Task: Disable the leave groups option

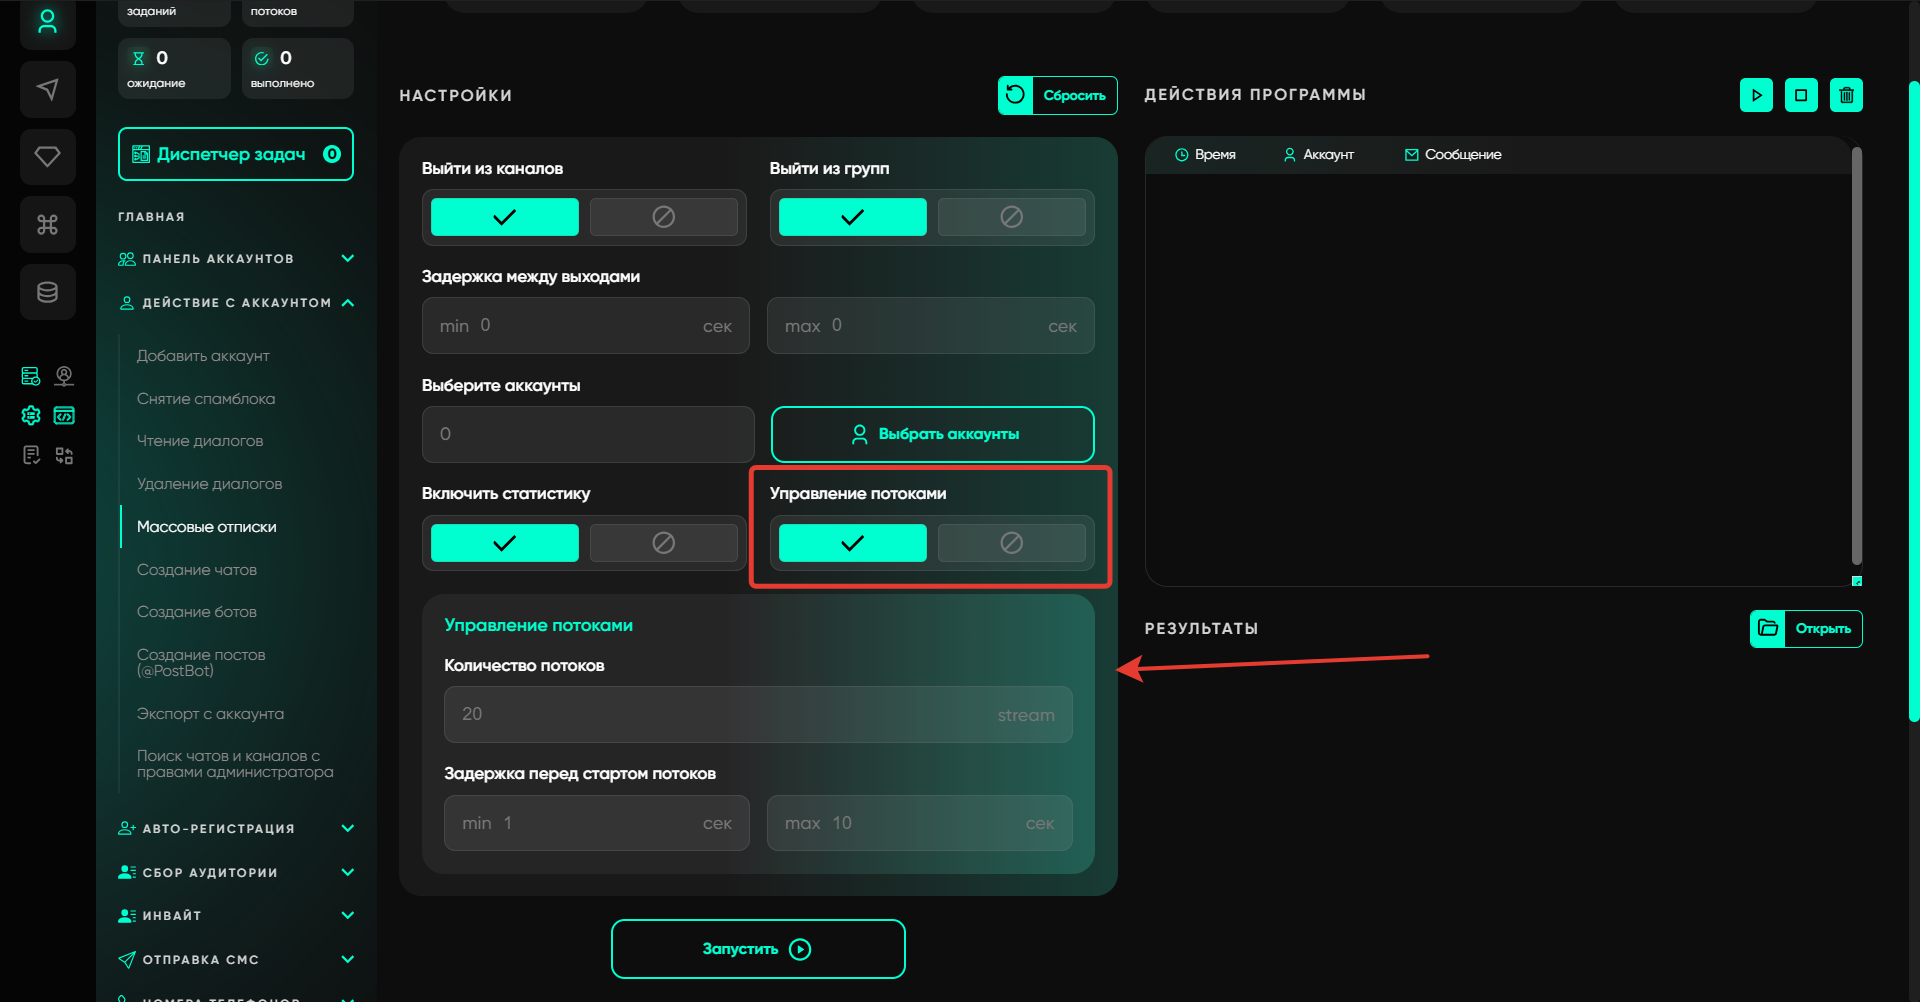Action: click(x=1011, y=217)
